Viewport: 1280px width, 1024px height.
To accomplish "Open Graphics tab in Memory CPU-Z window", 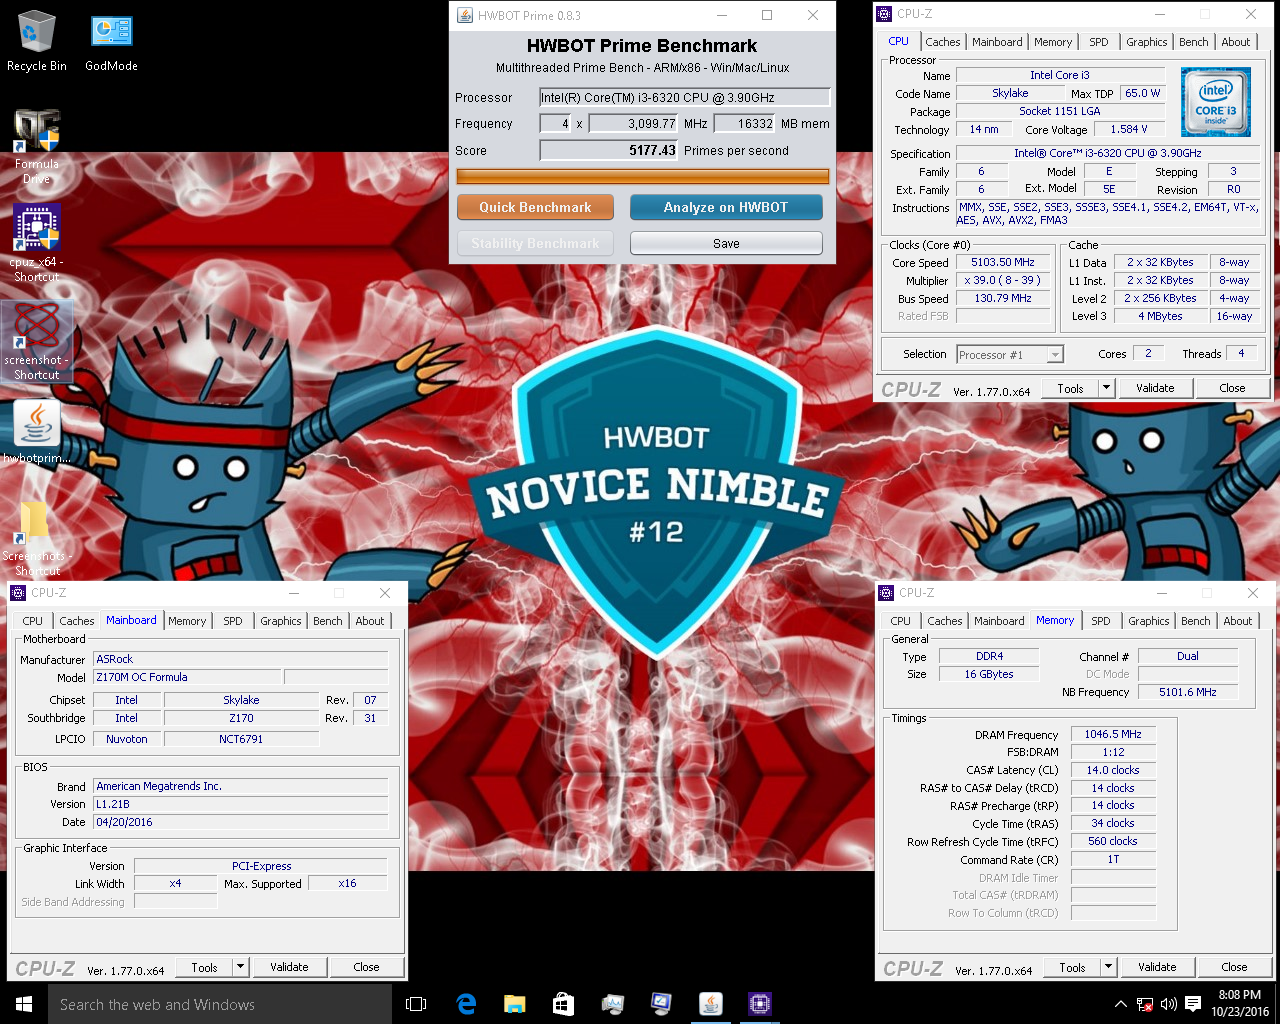I will point(1149,621).
